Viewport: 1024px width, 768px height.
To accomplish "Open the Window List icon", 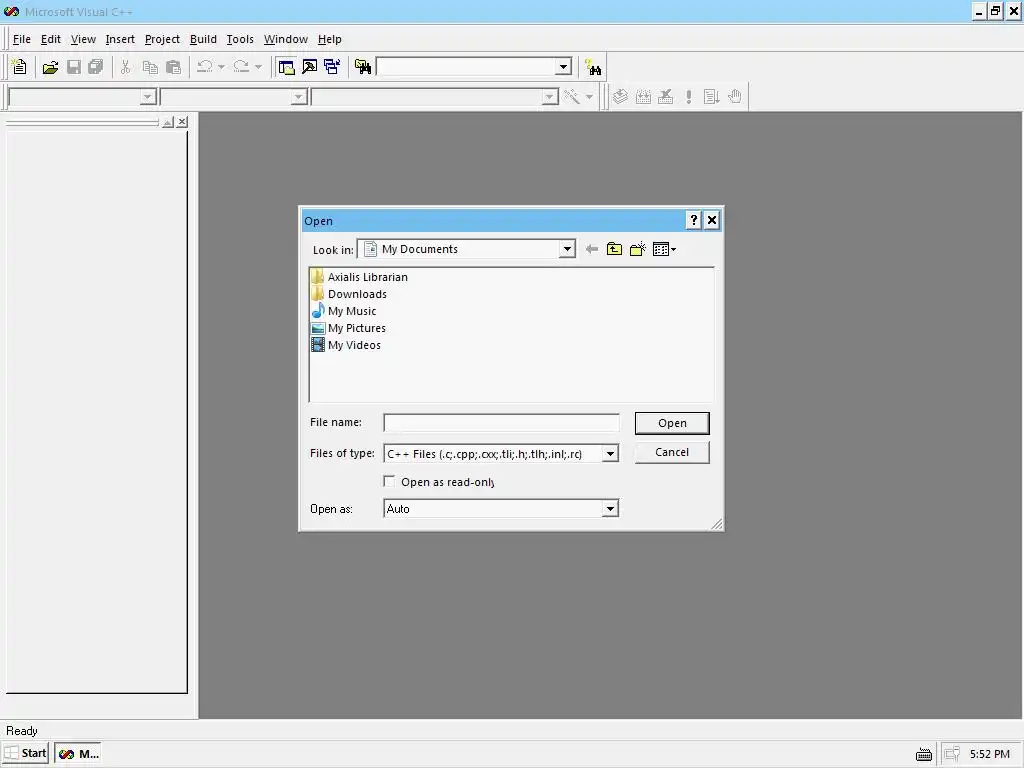I will (x=332, y=67).
